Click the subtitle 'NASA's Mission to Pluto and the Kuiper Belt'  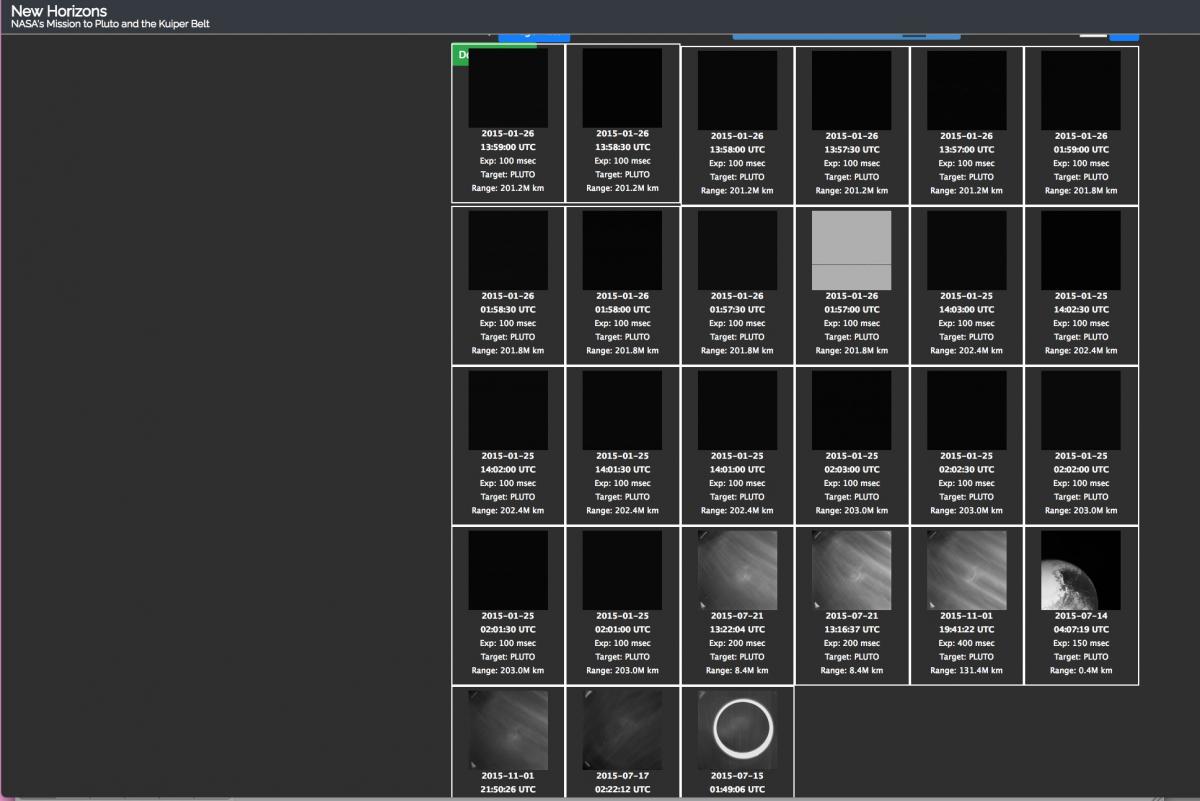(111, 24)
